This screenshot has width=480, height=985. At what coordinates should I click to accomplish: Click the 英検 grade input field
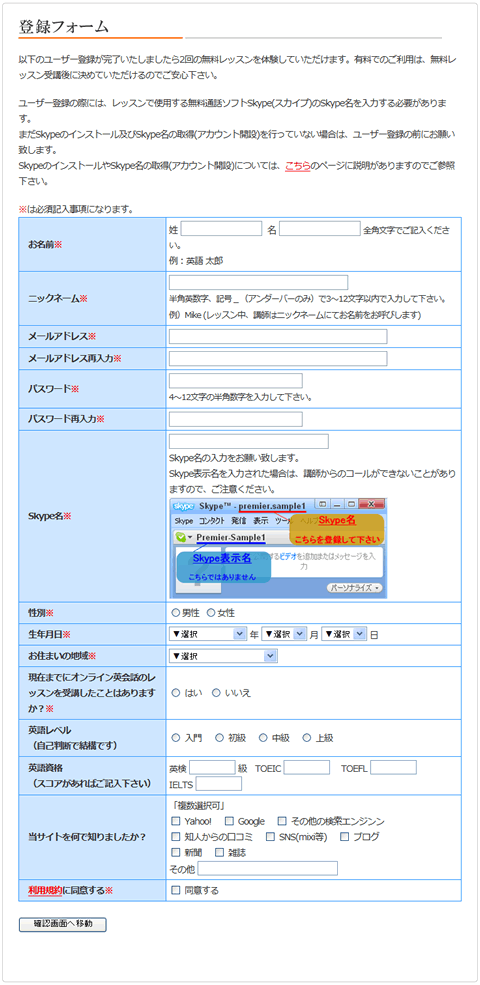(x=212, y=768)
